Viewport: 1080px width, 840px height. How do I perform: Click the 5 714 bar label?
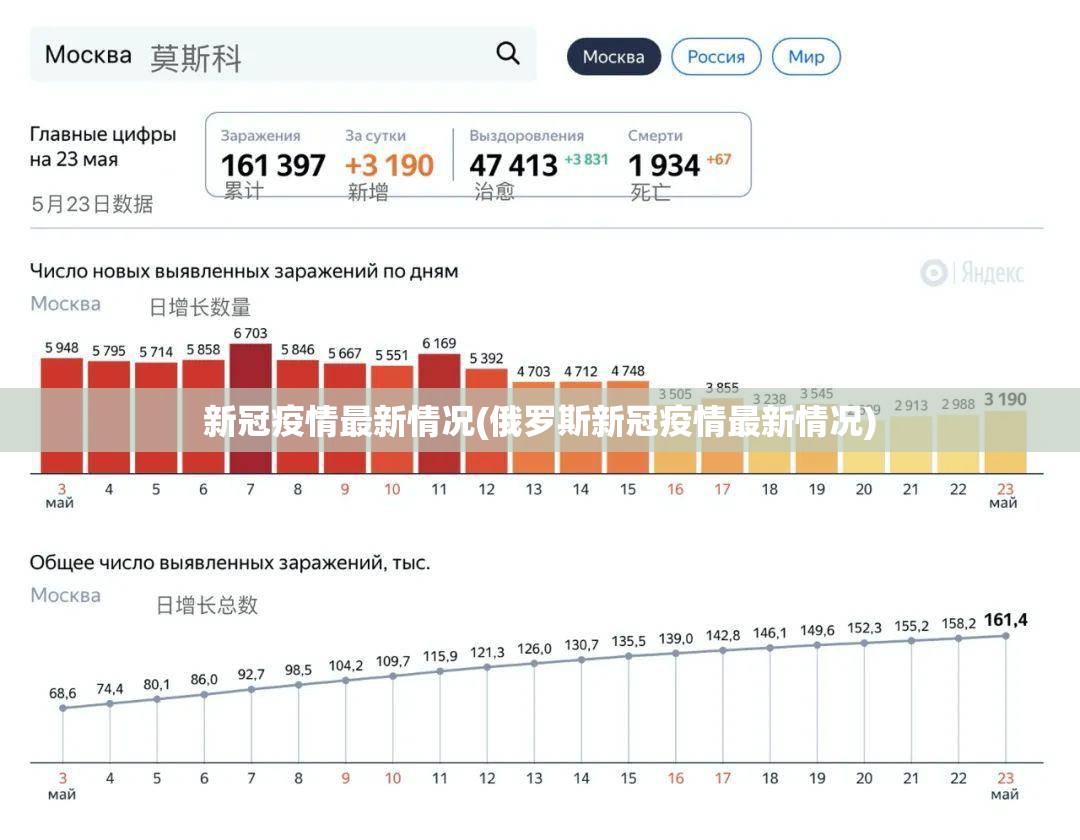point(156,352)
